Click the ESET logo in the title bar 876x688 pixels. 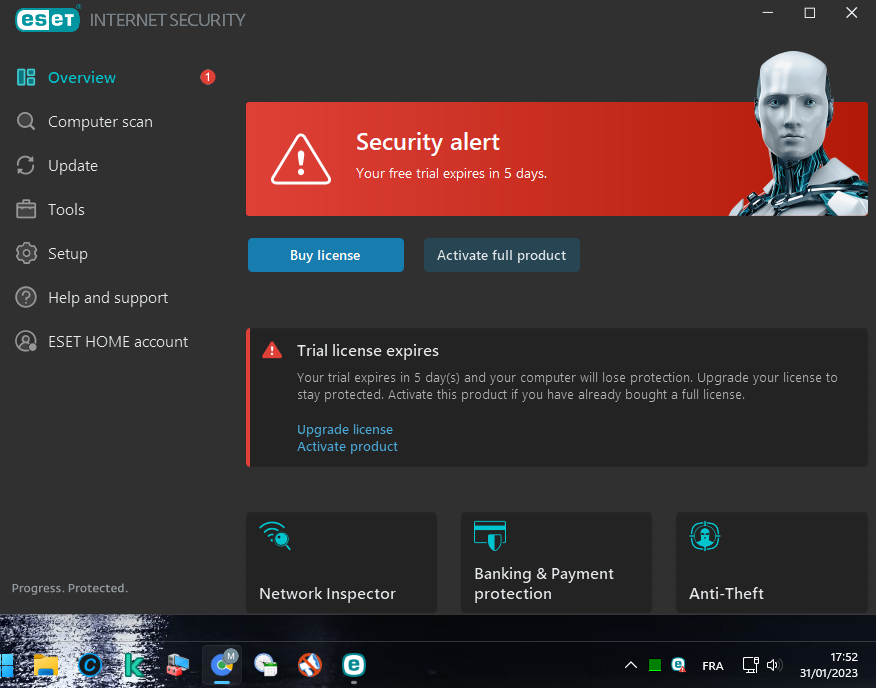pos(47,20)
